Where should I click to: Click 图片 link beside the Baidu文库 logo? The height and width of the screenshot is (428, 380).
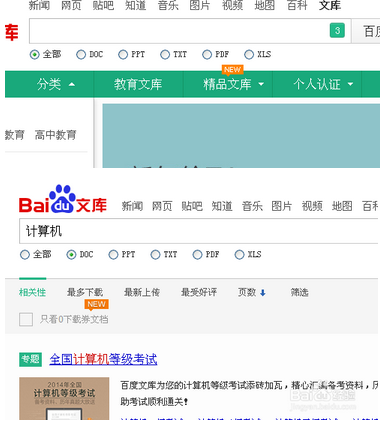pos(282,206)
